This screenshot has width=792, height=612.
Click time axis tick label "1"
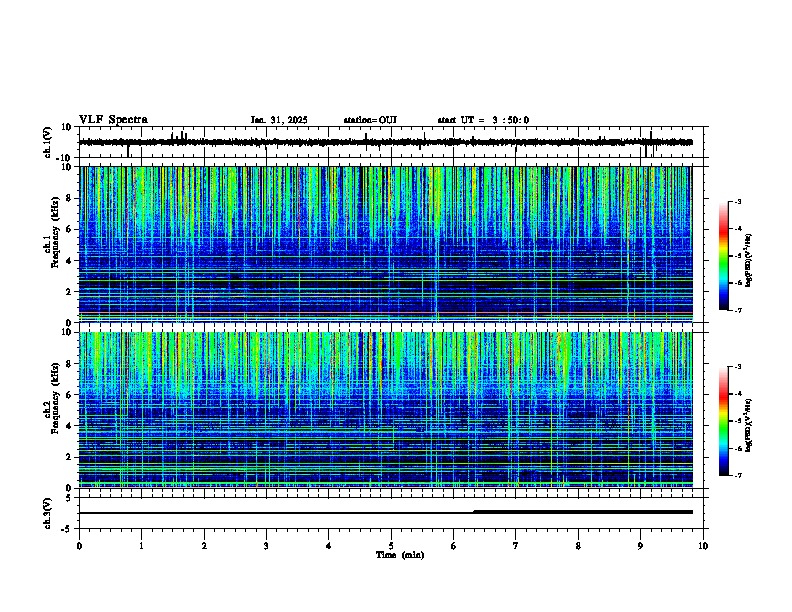141,546
